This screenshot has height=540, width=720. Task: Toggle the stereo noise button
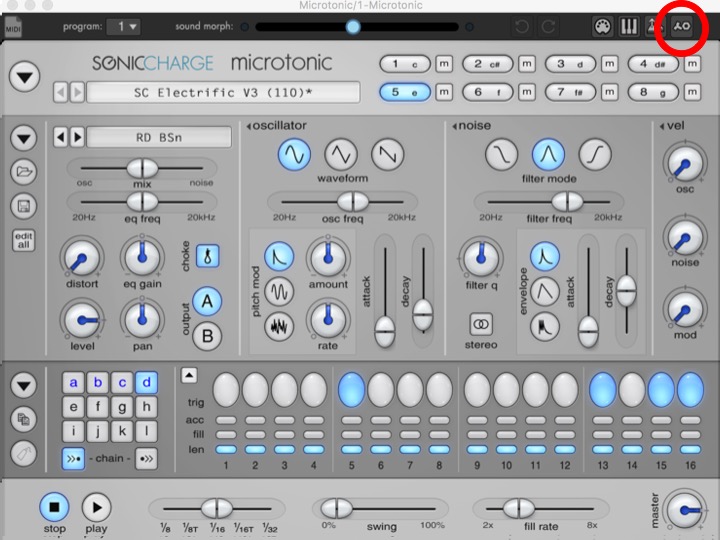coord(481,325)
